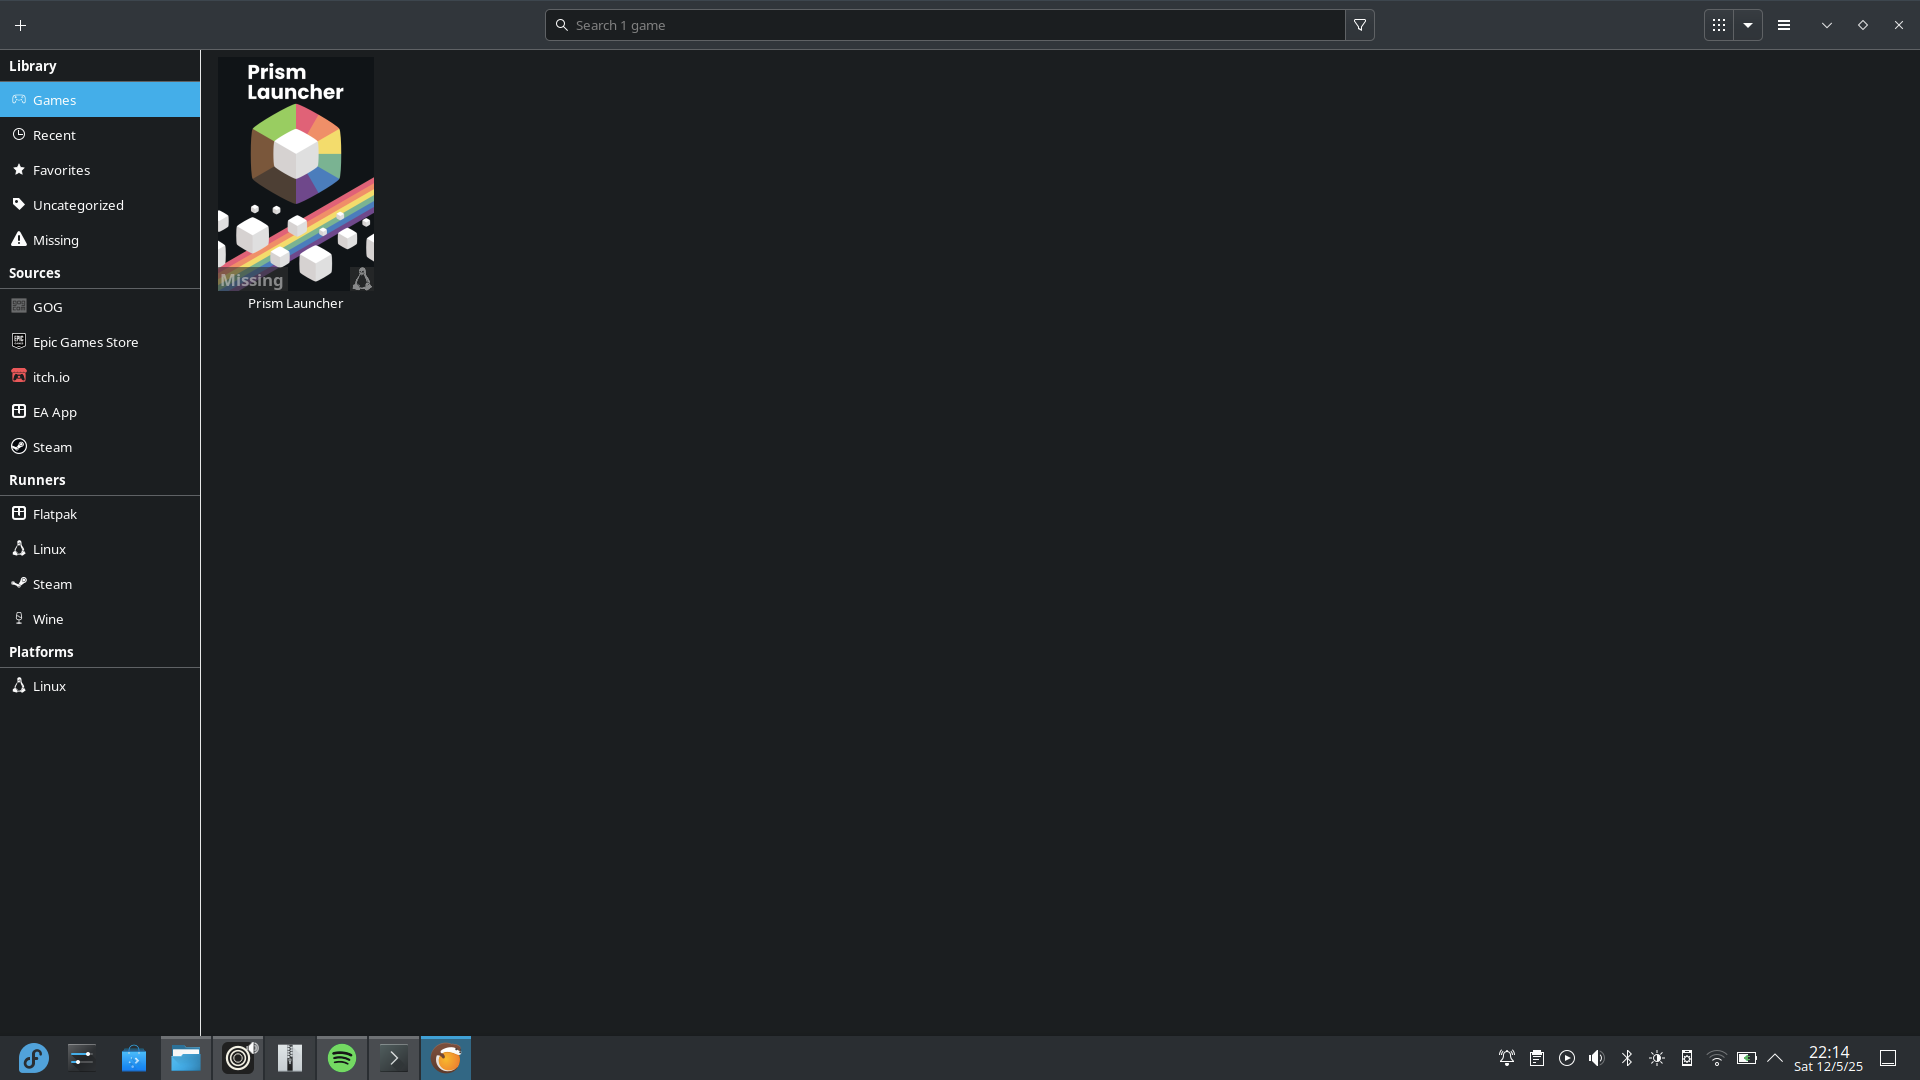Open the Lutris hamburger menu

click(1784, 25)
